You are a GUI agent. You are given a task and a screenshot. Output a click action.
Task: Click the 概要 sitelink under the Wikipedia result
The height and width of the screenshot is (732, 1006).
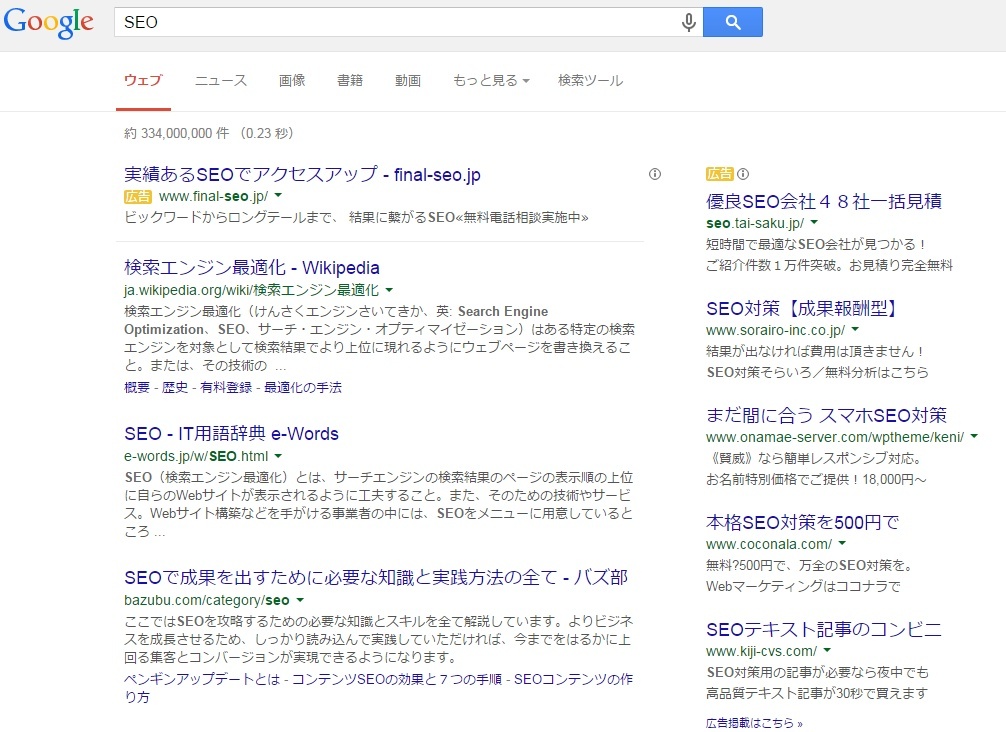pyautogui.click(x=136, y=386)
